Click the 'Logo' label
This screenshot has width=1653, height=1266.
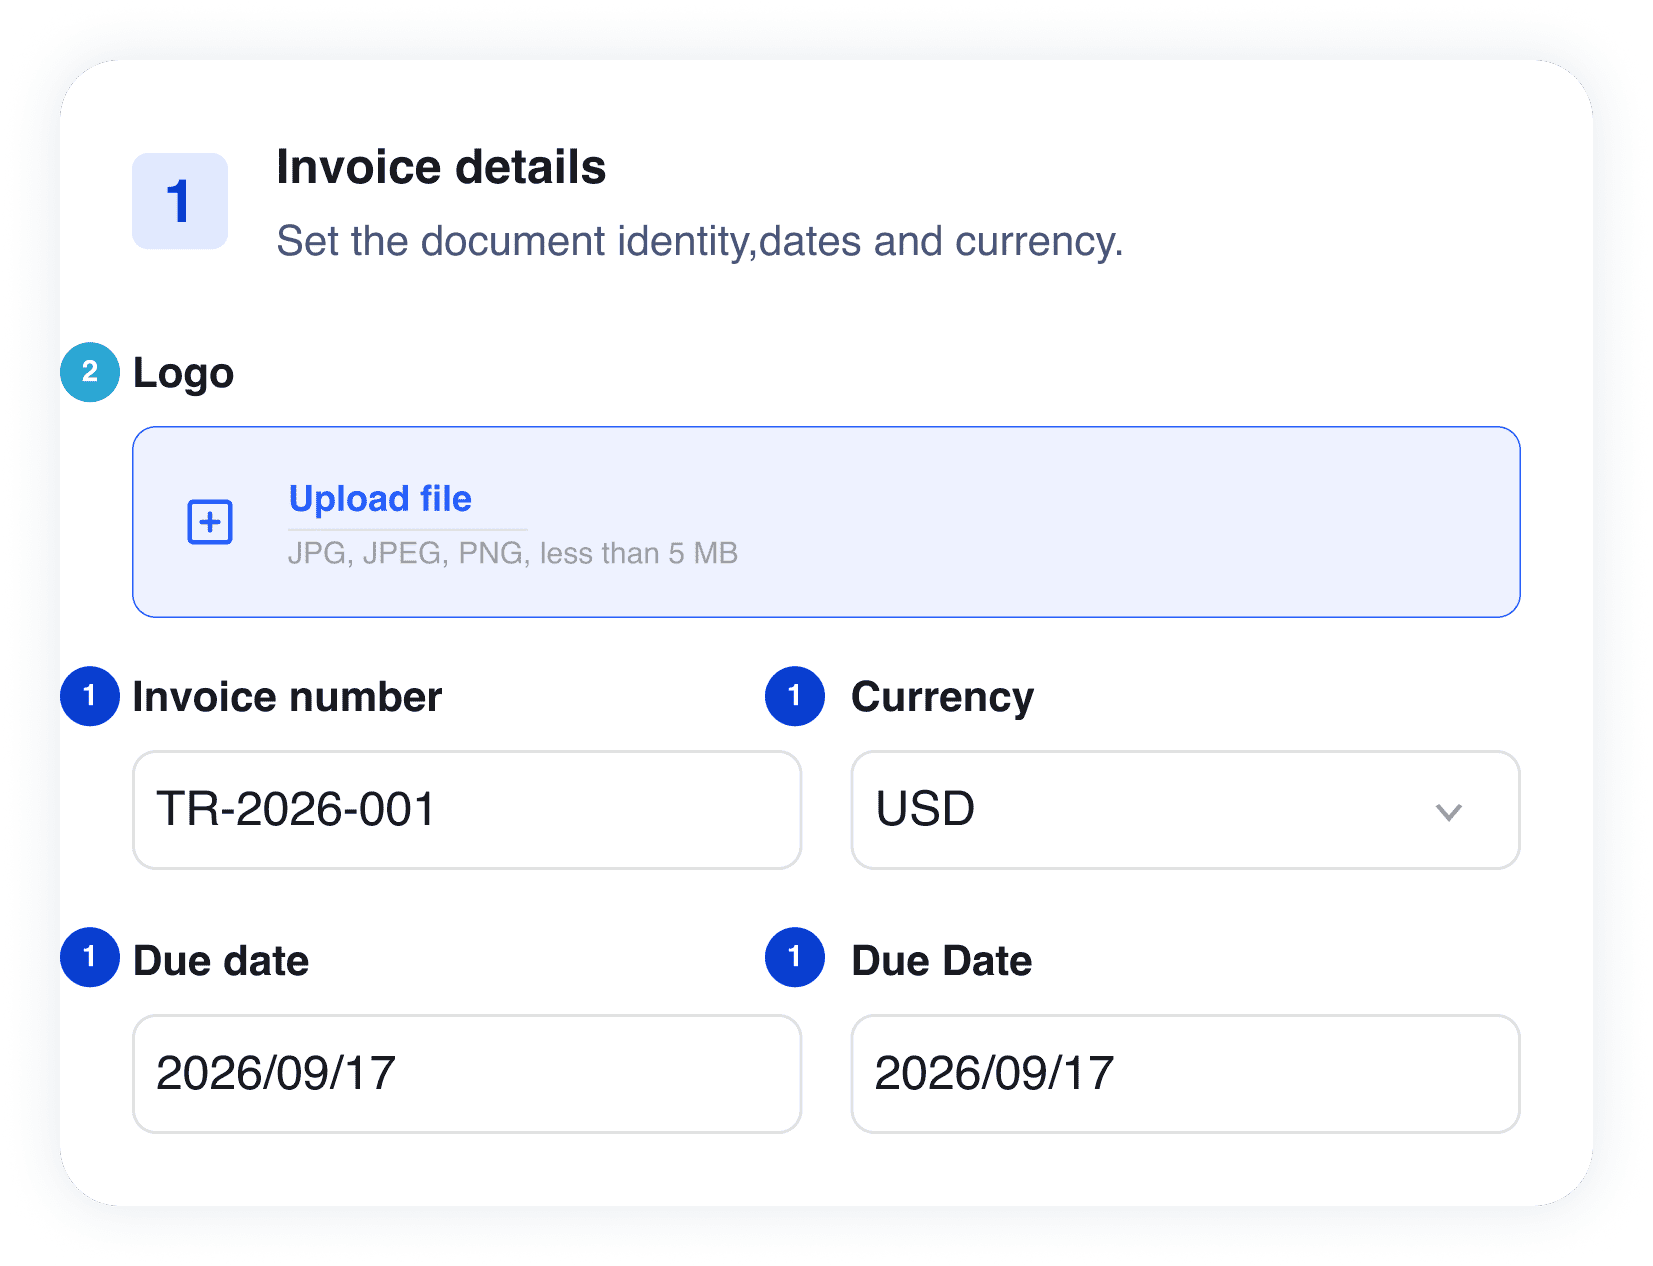tap(184, 373)
